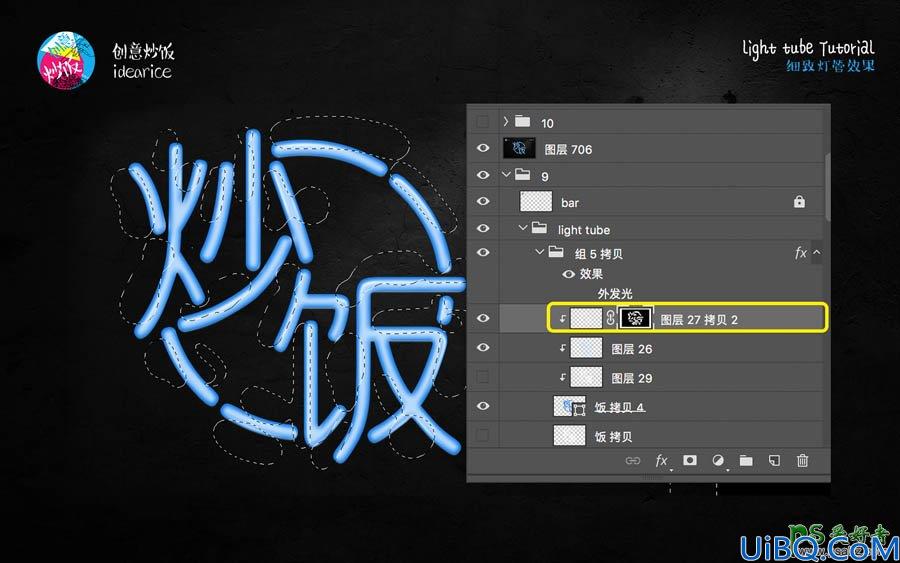900x563 pixels.
Task: Select the layer name 饭 拷贝
Action: click(613, 437)
